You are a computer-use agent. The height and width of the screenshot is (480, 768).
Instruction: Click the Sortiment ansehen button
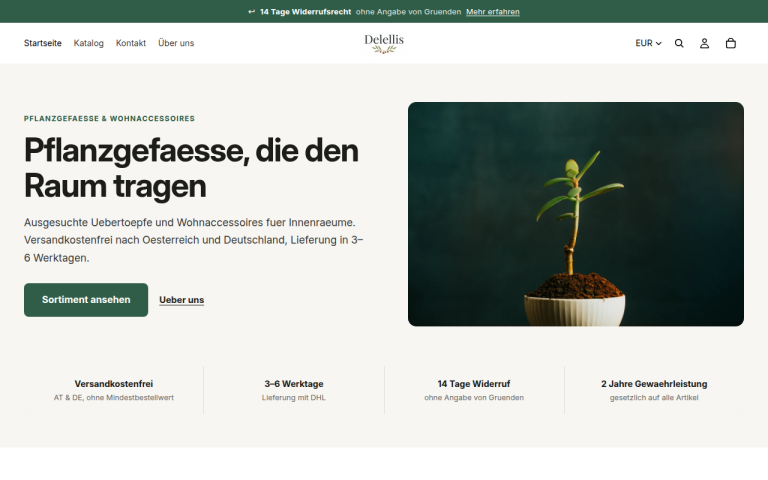click(86, 300)
